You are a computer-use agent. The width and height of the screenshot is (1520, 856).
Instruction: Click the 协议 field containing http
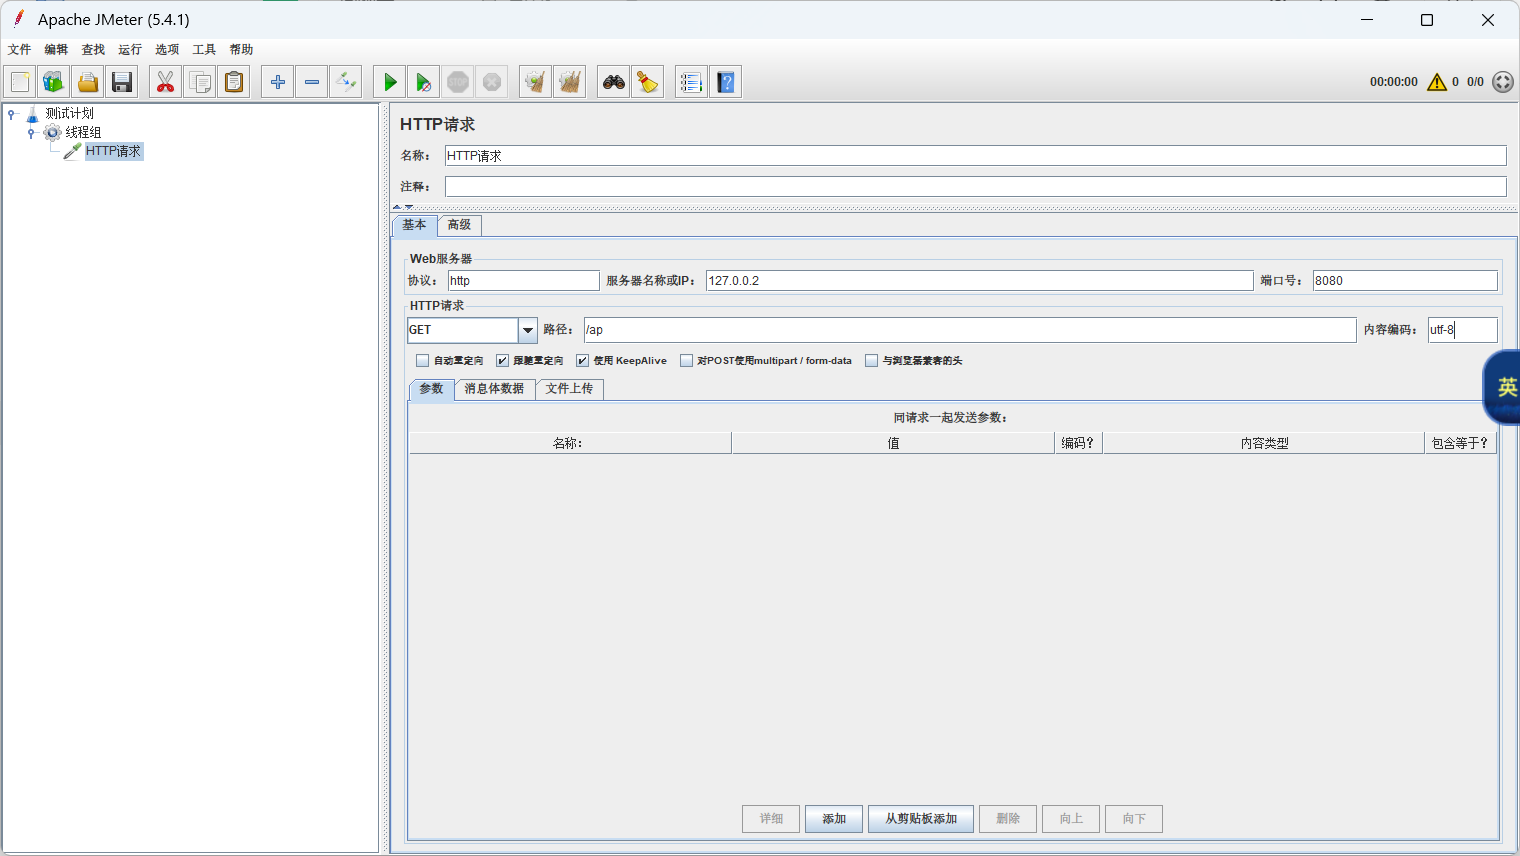coord(523,281)
